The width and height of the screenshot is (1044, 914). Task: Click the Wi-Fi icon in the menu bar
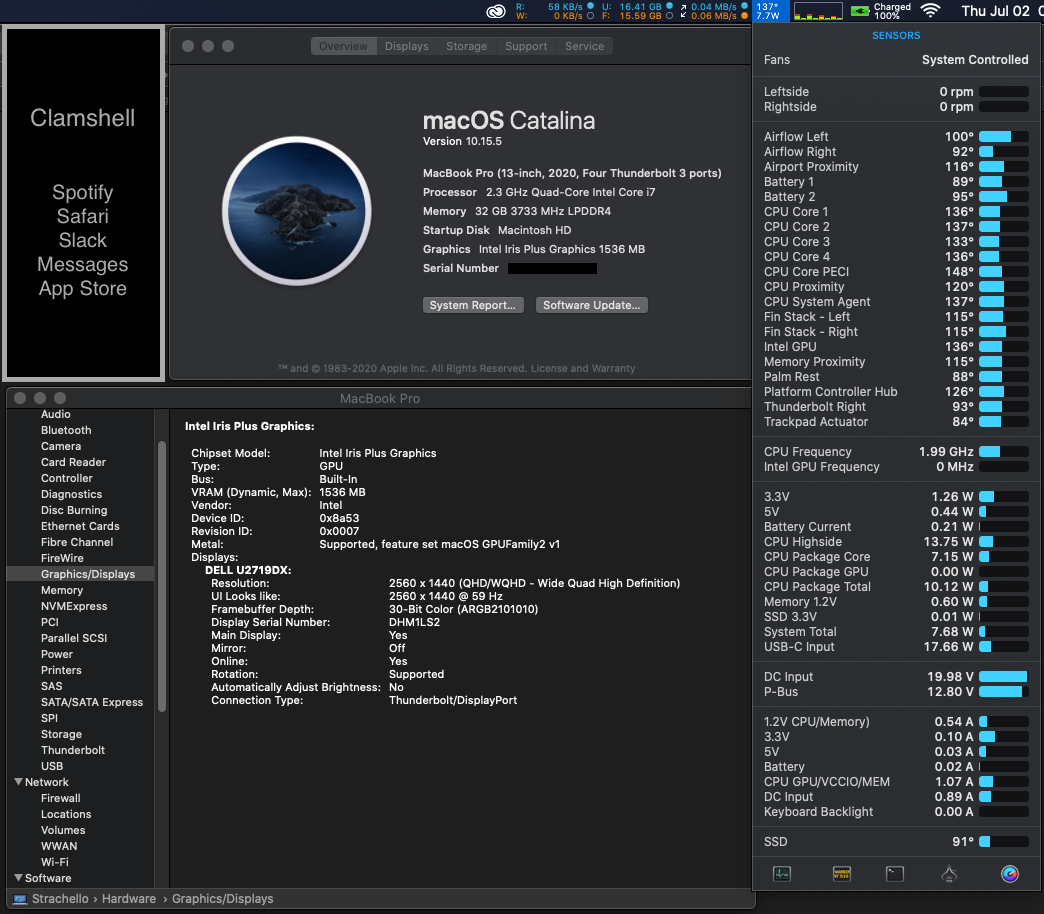pos(931,11)
